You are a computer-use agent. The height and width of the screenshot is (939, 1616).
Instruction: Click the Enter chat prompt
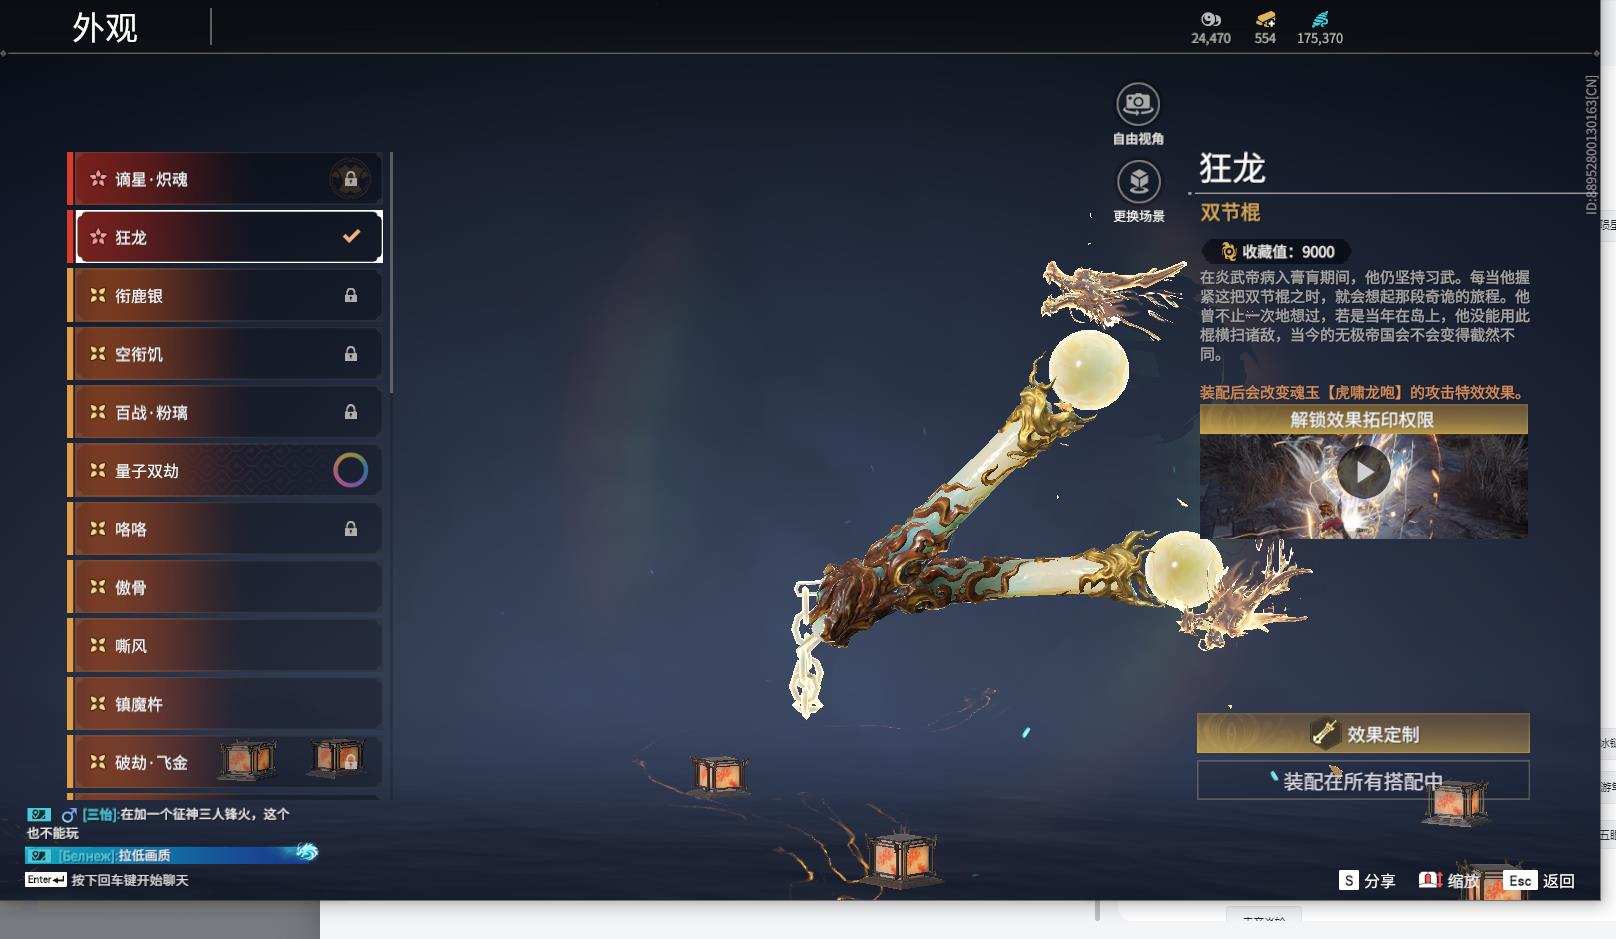point(107,880)
